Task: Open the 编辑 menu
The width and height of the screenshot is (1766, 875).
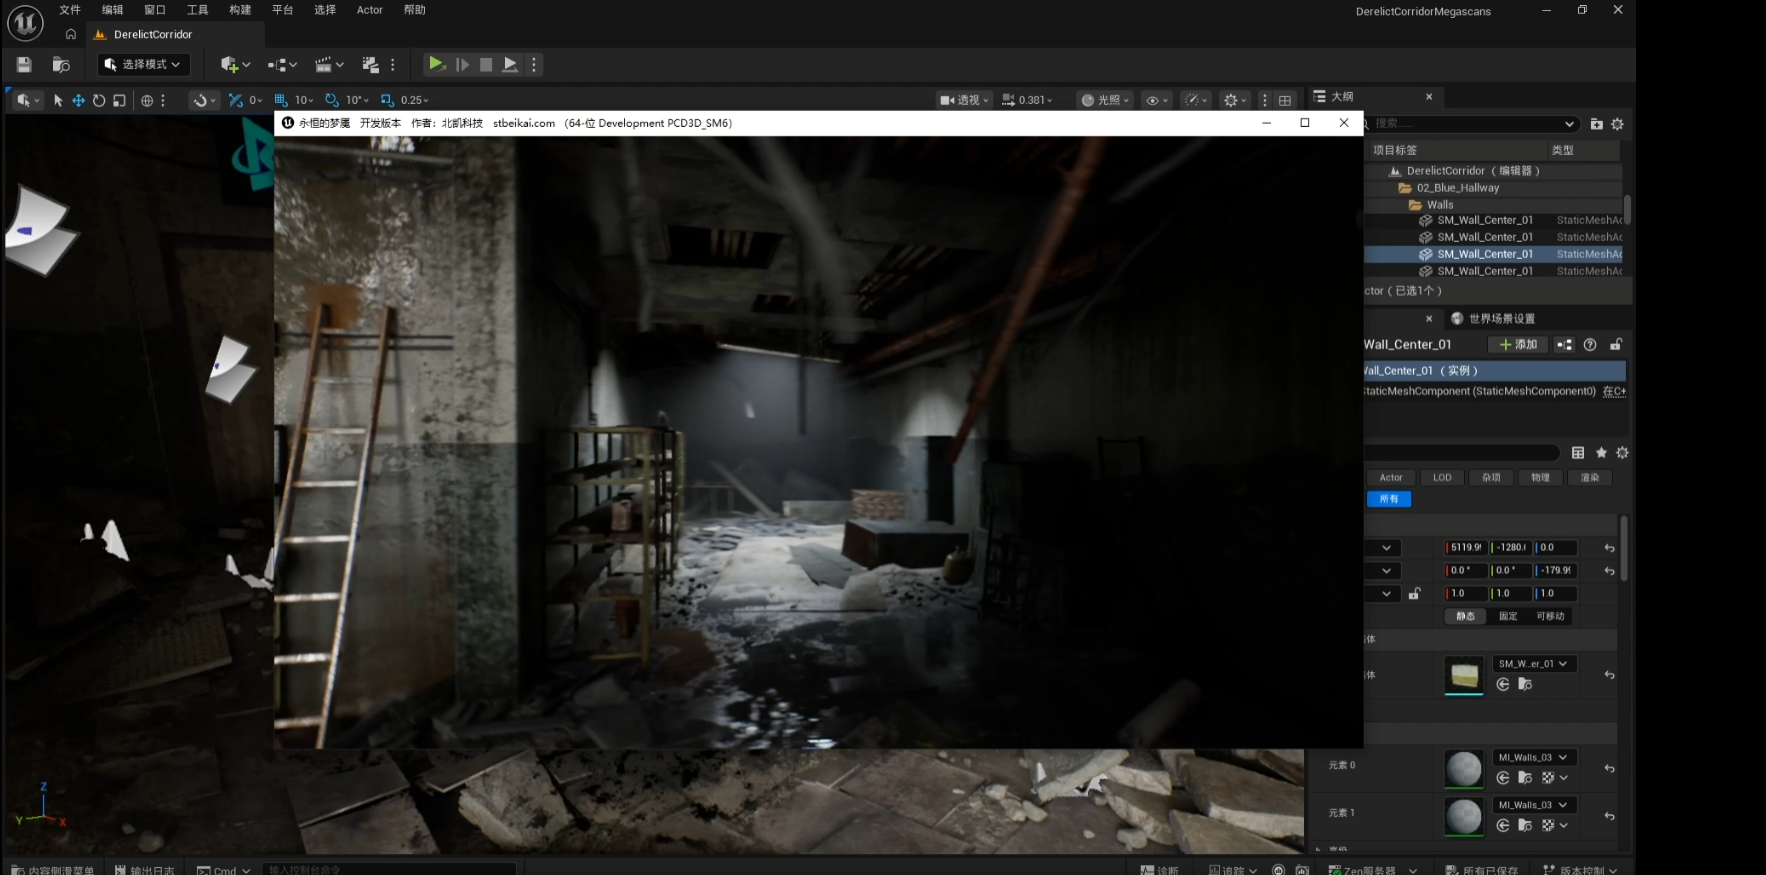Action: (x=112, y=10)
